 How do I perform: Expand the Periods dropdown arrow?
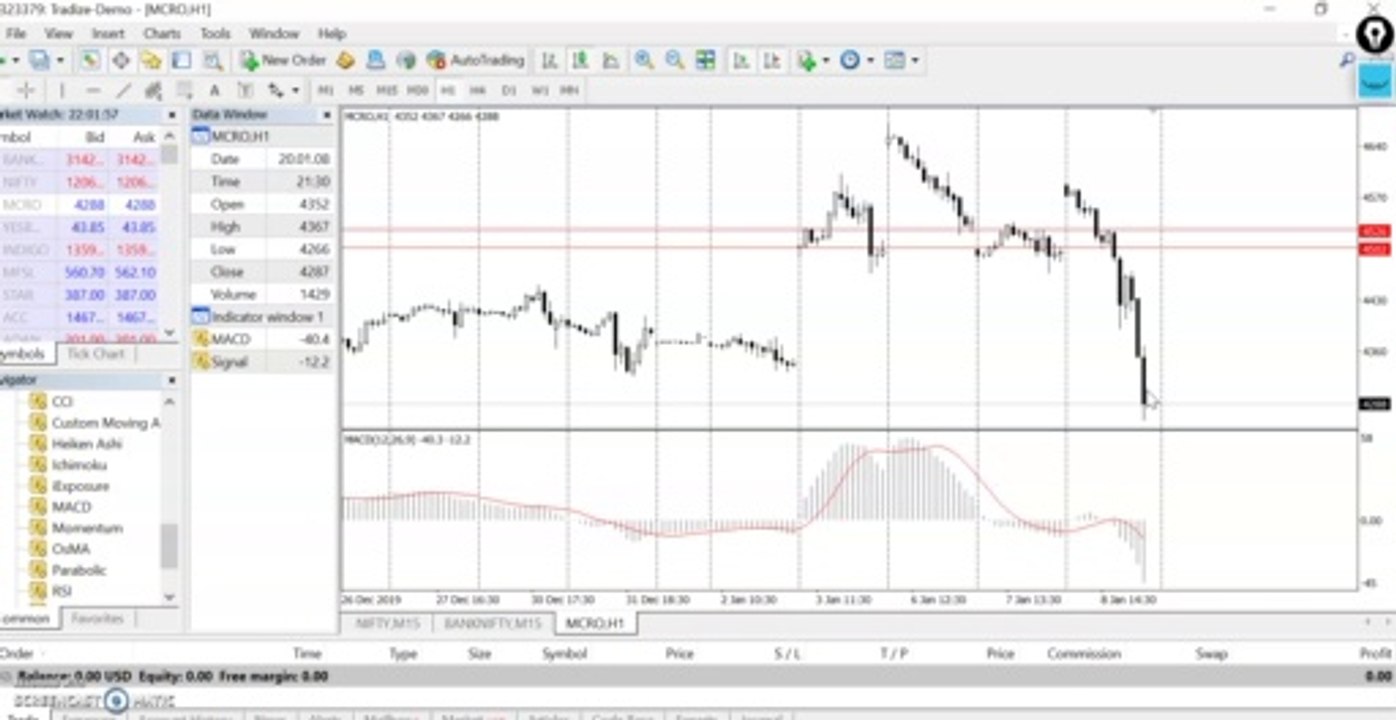(x=870, y=60)
